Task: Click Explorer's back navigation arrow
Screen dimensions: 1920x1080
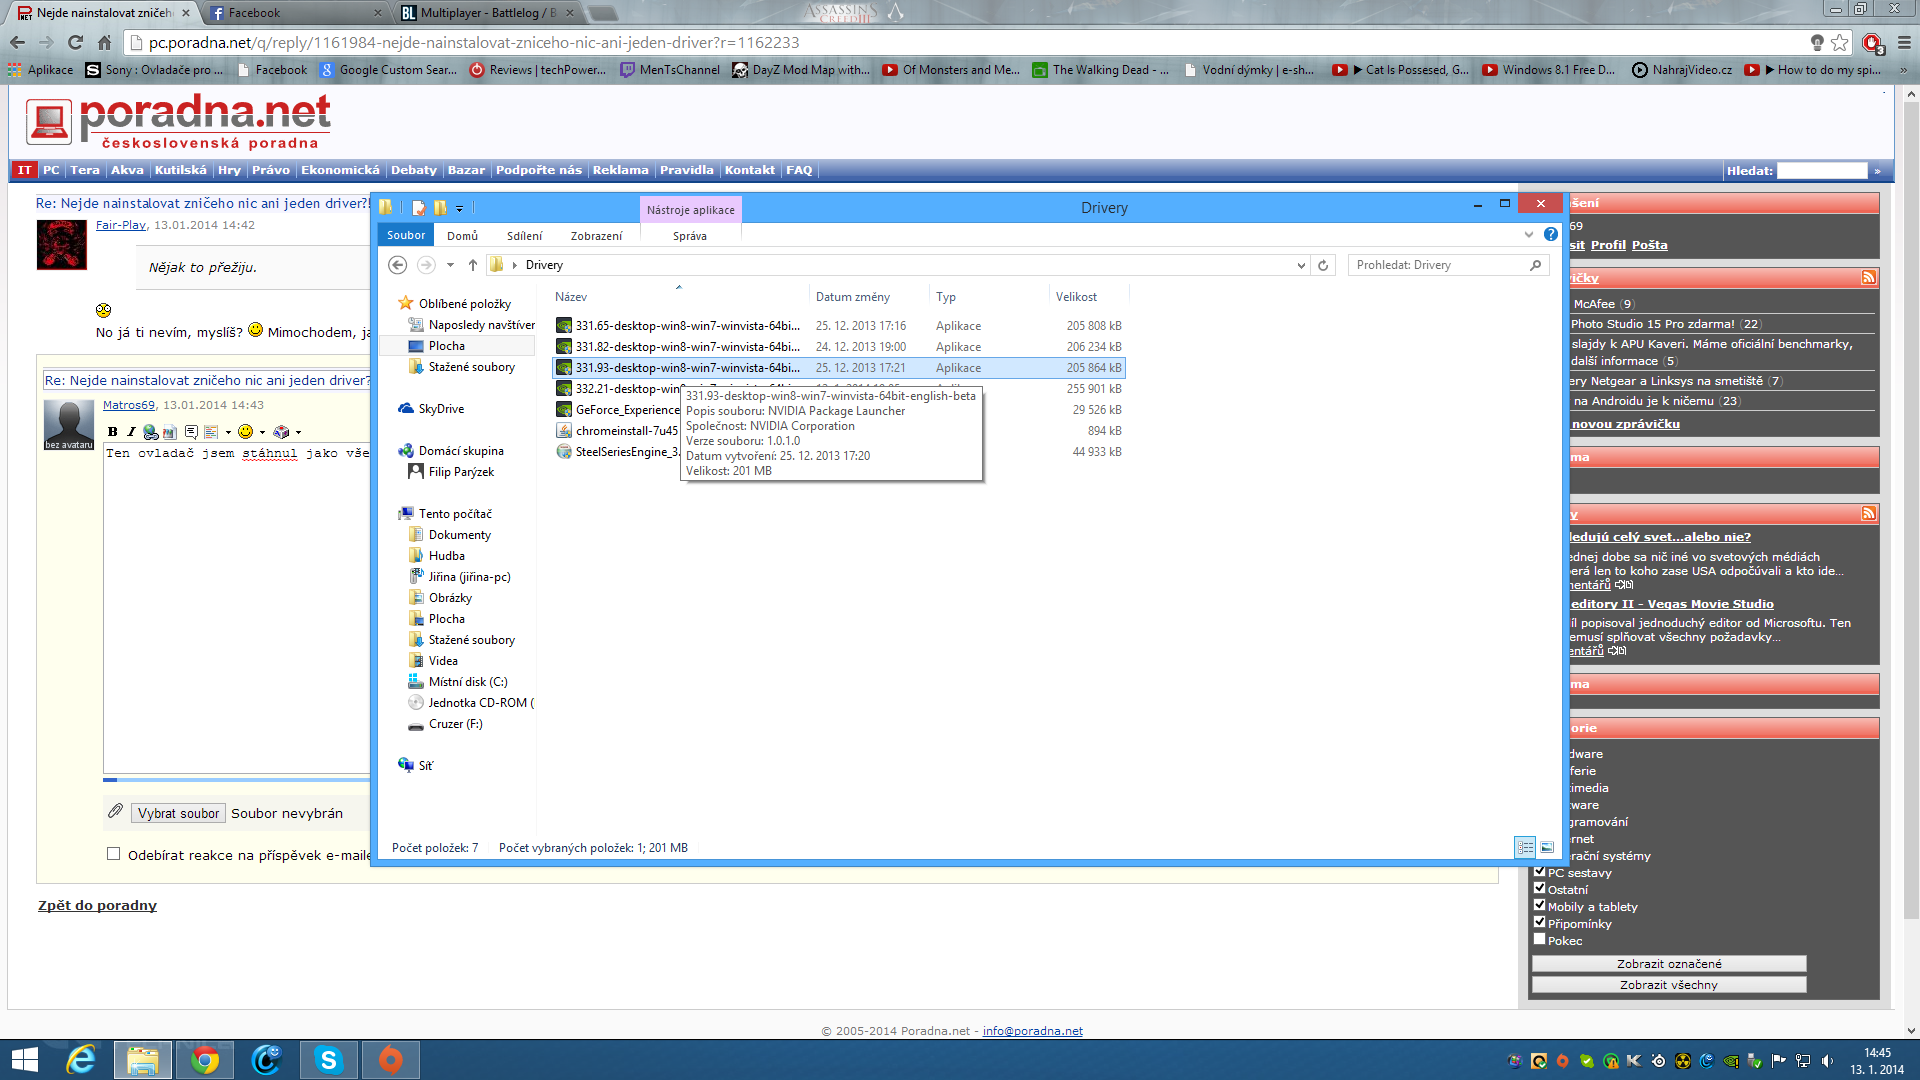Action: coord(397,265)
